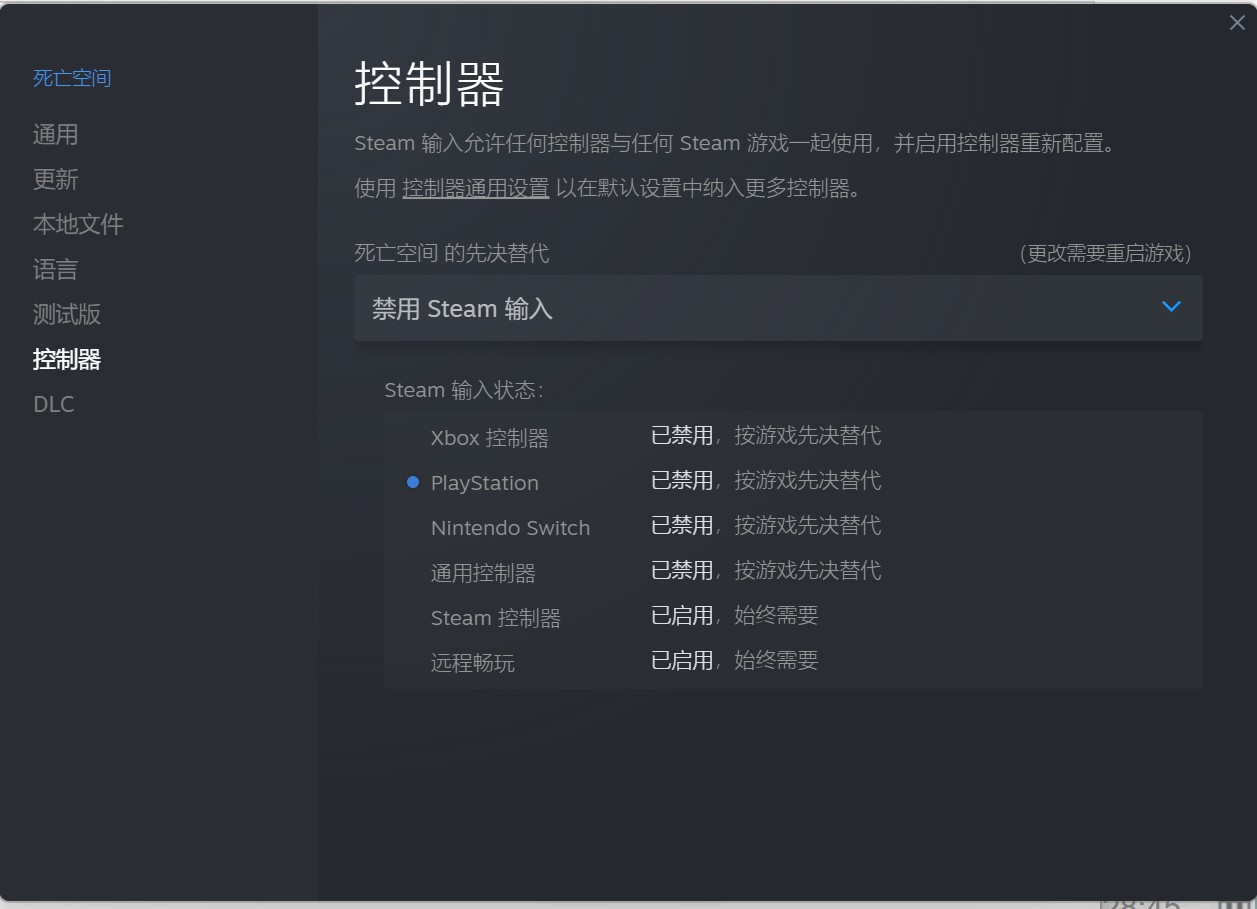Click the 通用控制器 status 已禁用，按游戏先决替代

tap(766, 571)
